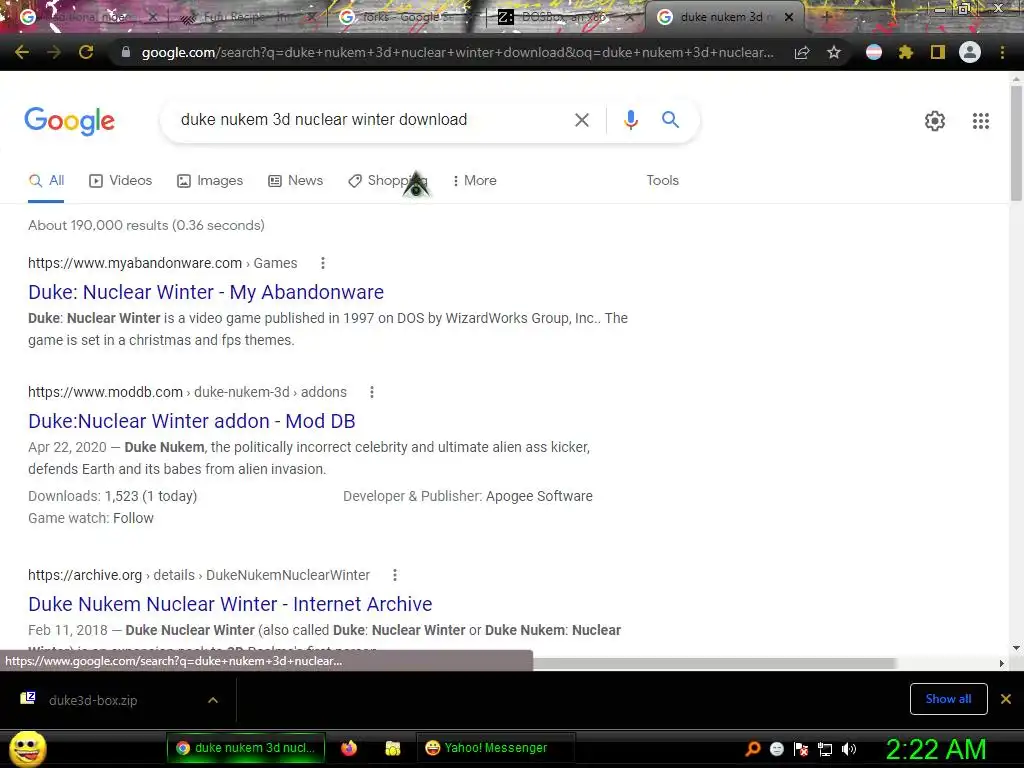Toggle the browser side panel icon
This screenshot has width=1024, height=768.
938,52
